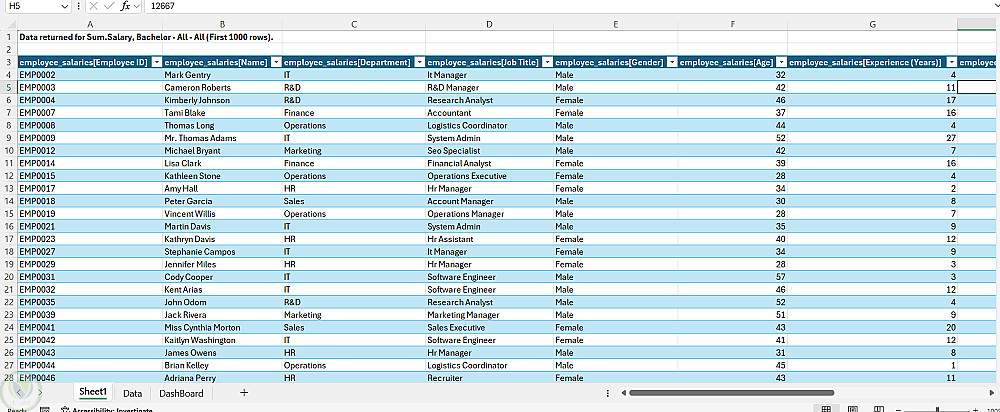The width and height of the screenshot is (1000, 412).
Task: Open the Insert Function fx button
Action: 126,6
